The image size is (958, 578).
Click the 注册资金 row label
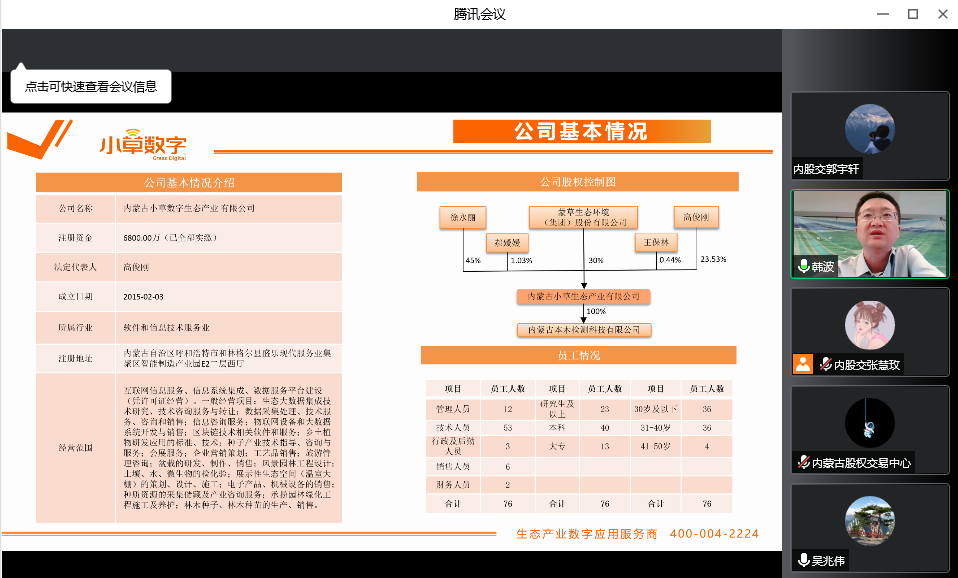(75, 238)
